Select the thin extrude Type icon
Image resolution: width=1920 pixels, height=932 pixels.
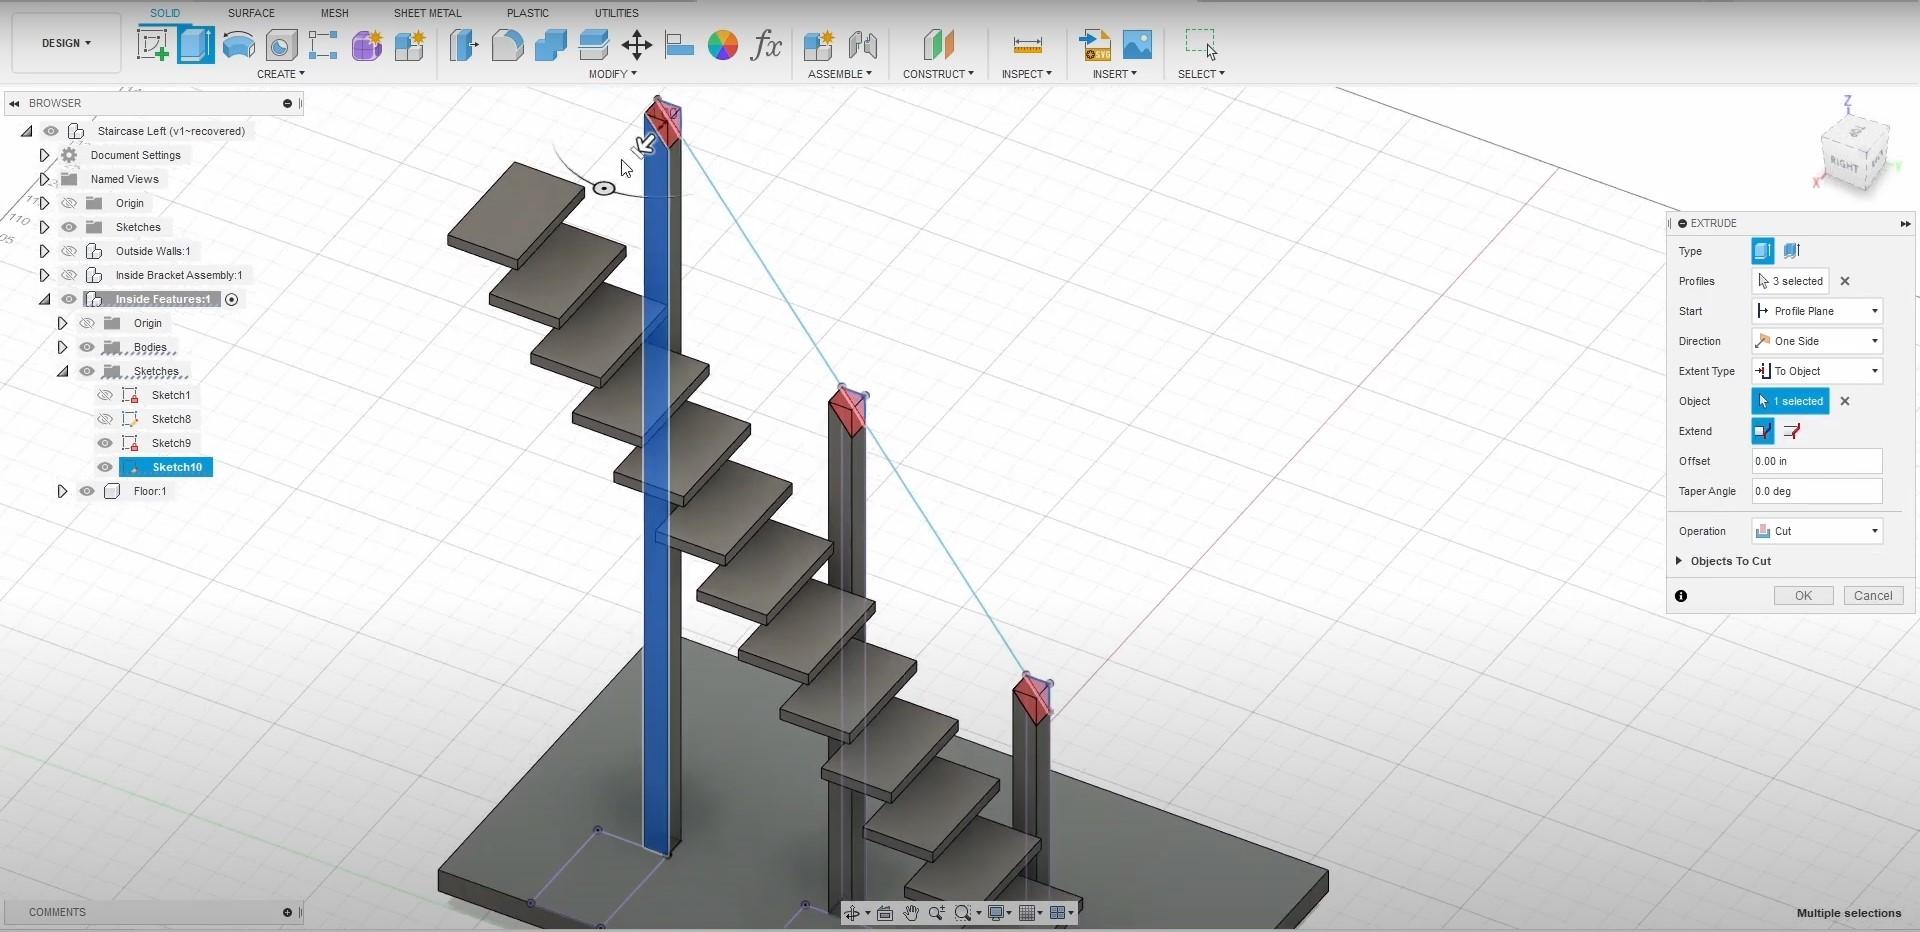1791,251
